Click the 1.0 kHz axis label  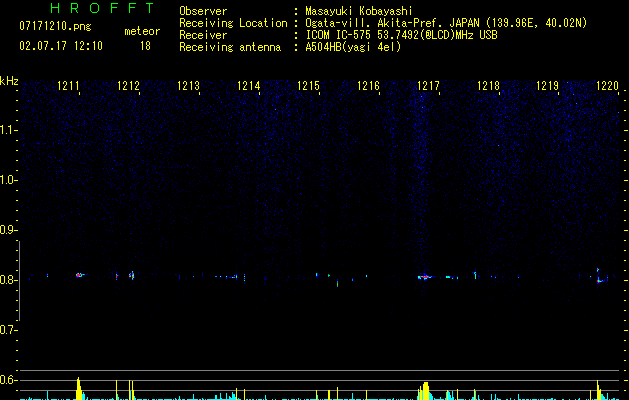[x=8, y=180]
